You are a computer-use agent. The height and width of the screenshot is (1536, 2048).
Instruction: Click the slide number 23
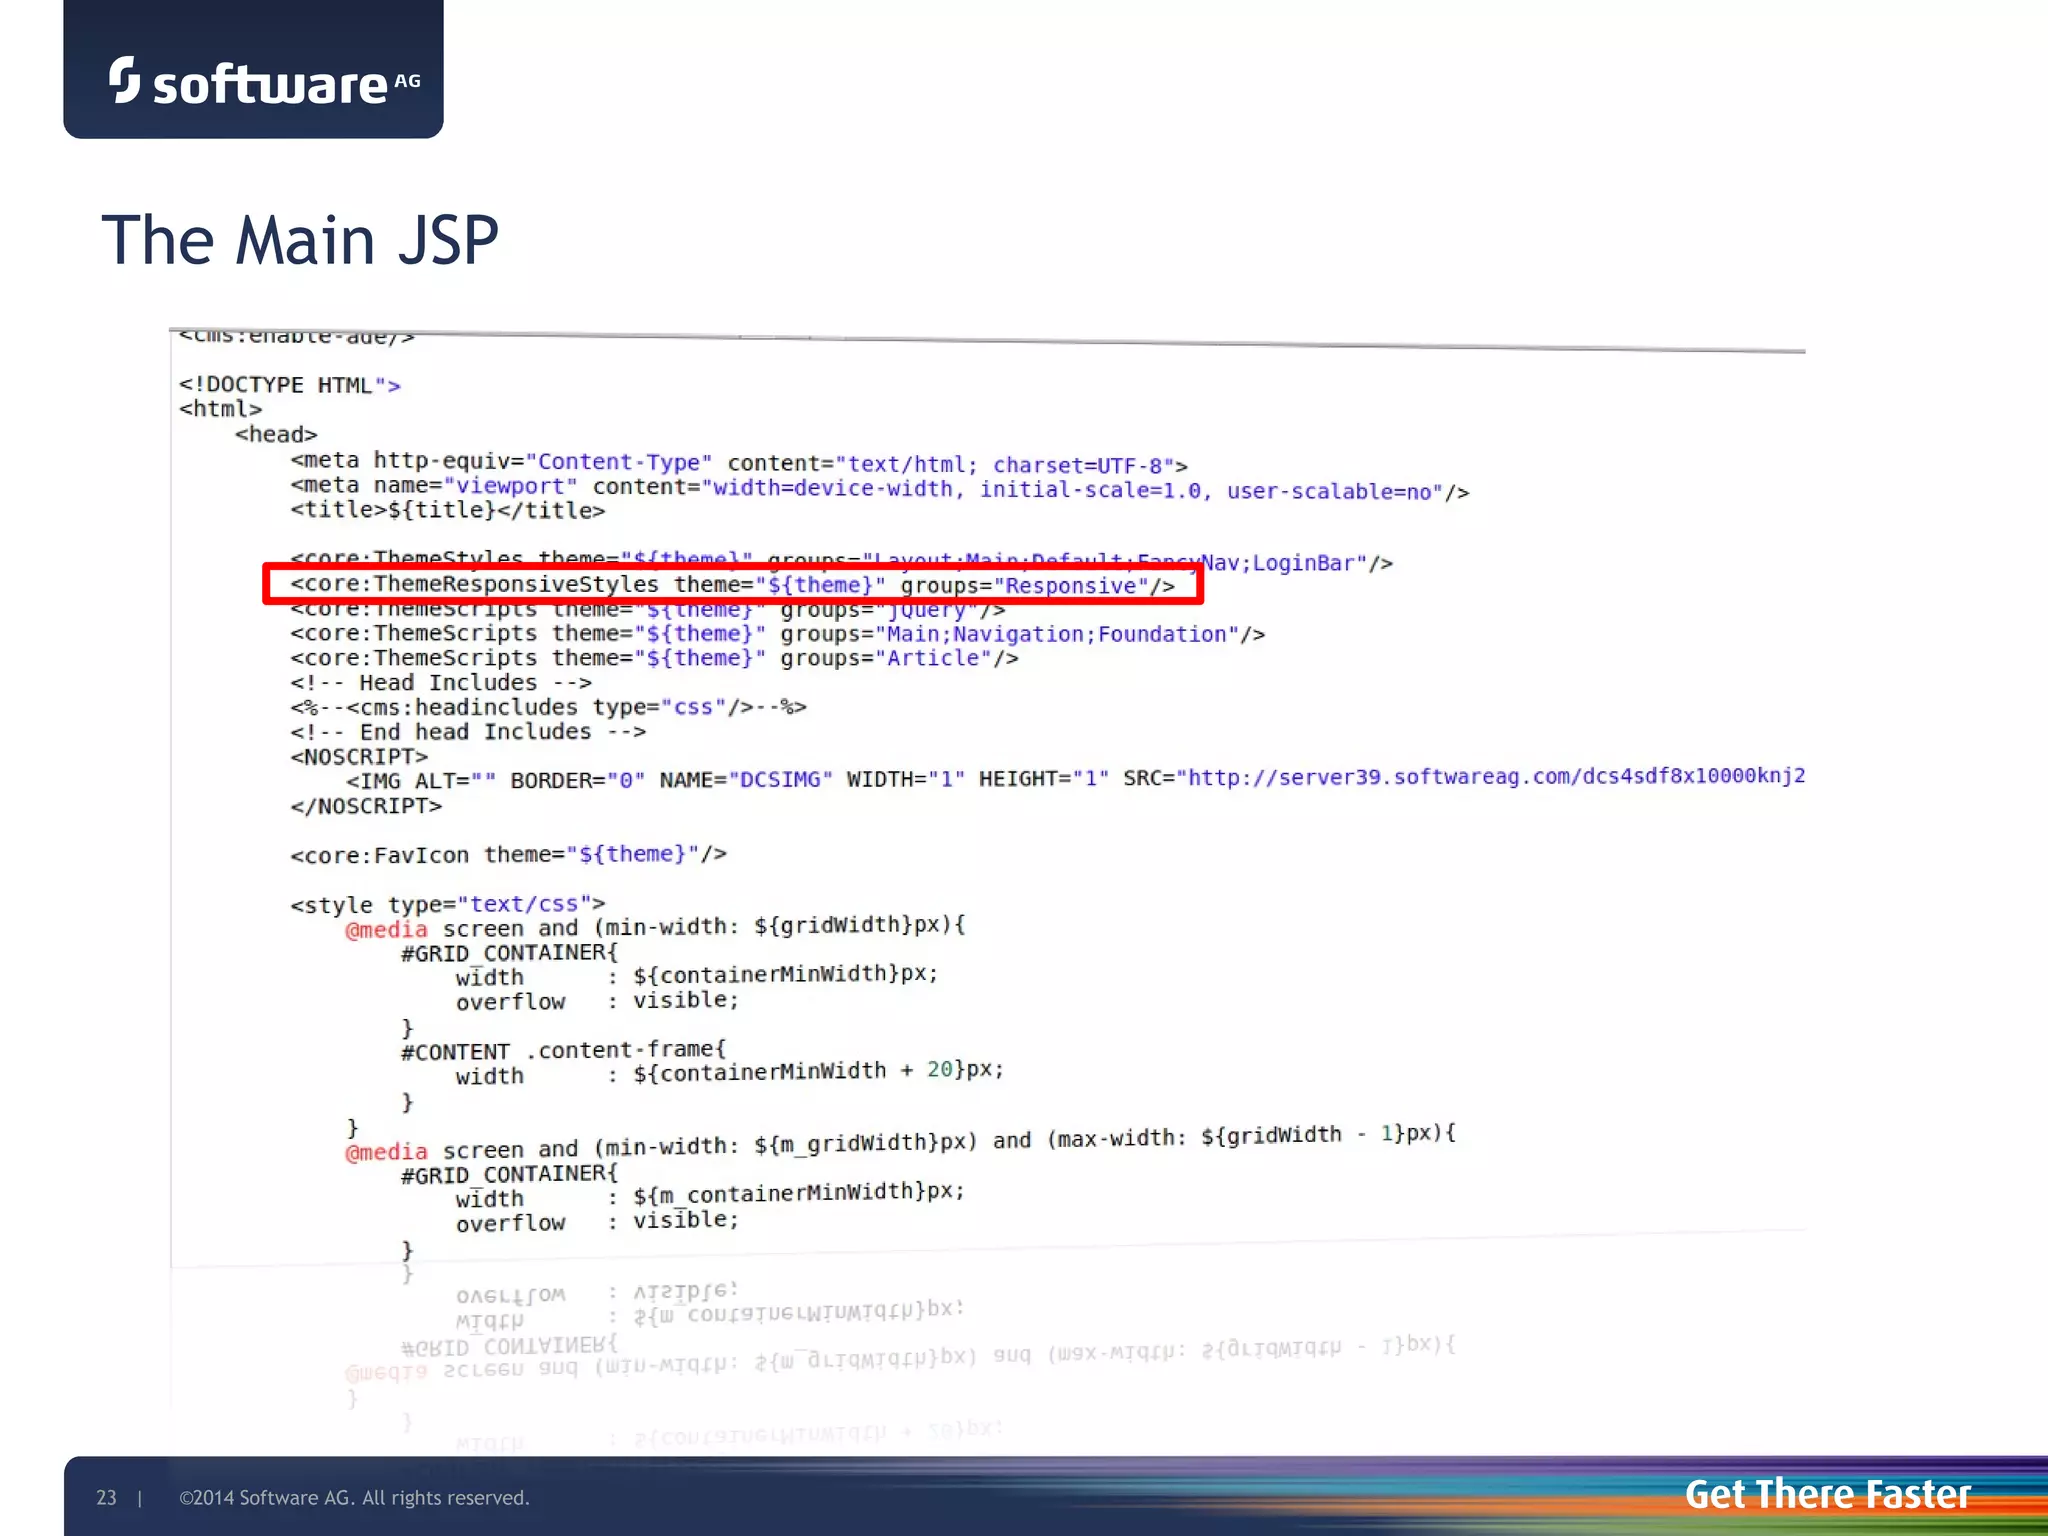pyautogui.click(x=106, y=1498)
